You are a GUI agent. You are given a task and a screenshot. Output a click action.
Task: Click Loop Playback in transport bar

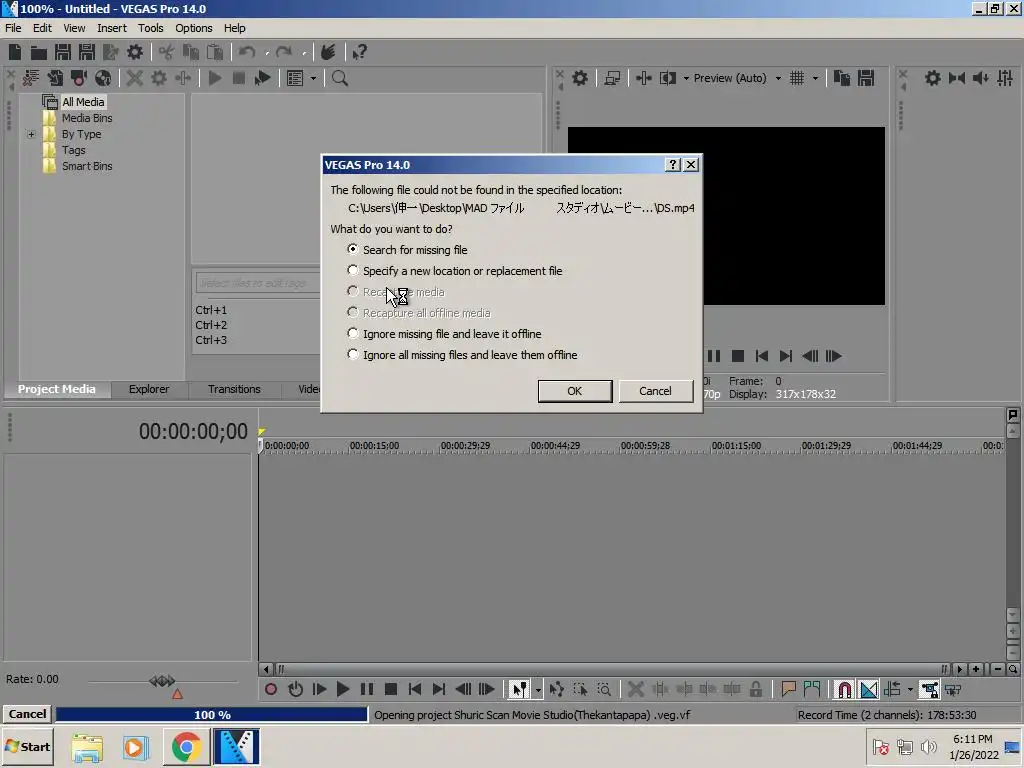[x=295, y=690]
